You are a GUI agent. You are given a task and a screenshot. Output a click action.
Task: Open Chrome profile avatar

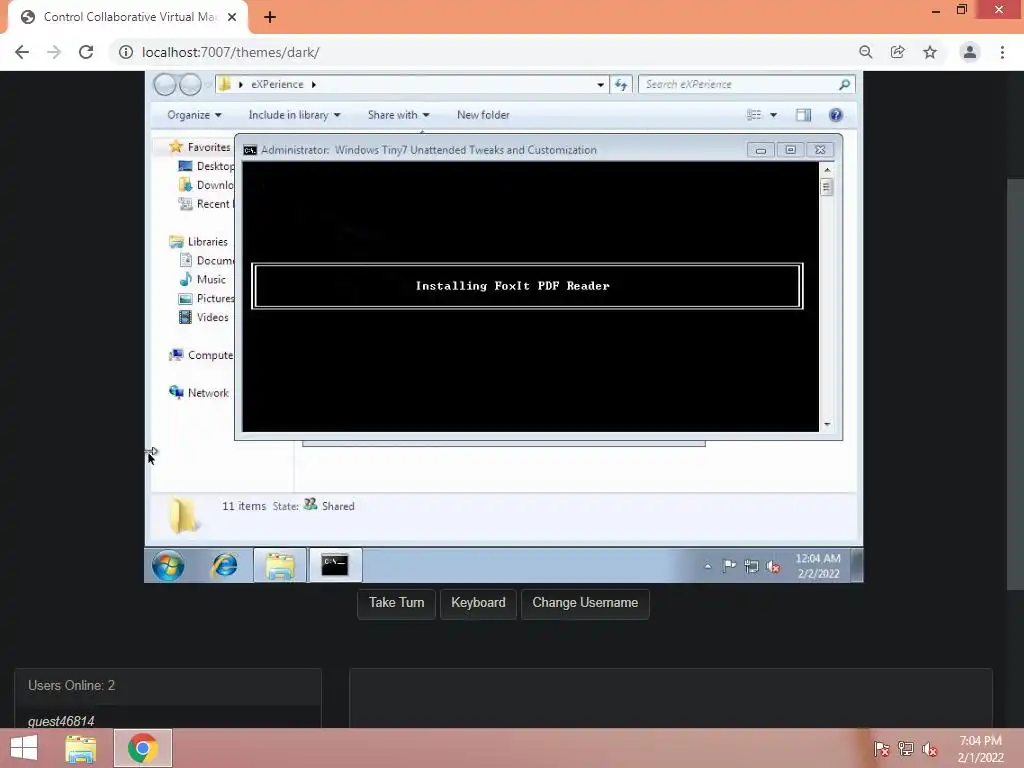click(970, 52)
